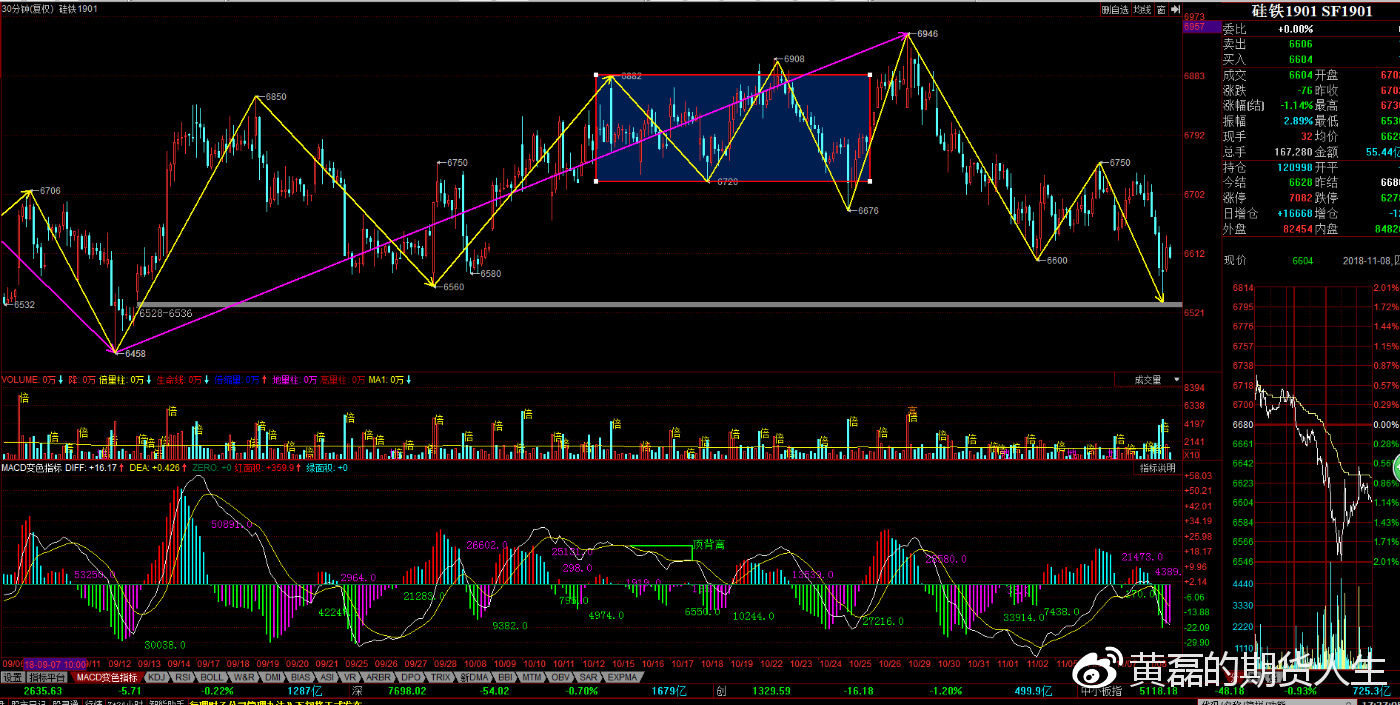Click the 18-09-07 10:00 date cursor label
This screenshot has width=1400, height=705.
coord(53,663)
